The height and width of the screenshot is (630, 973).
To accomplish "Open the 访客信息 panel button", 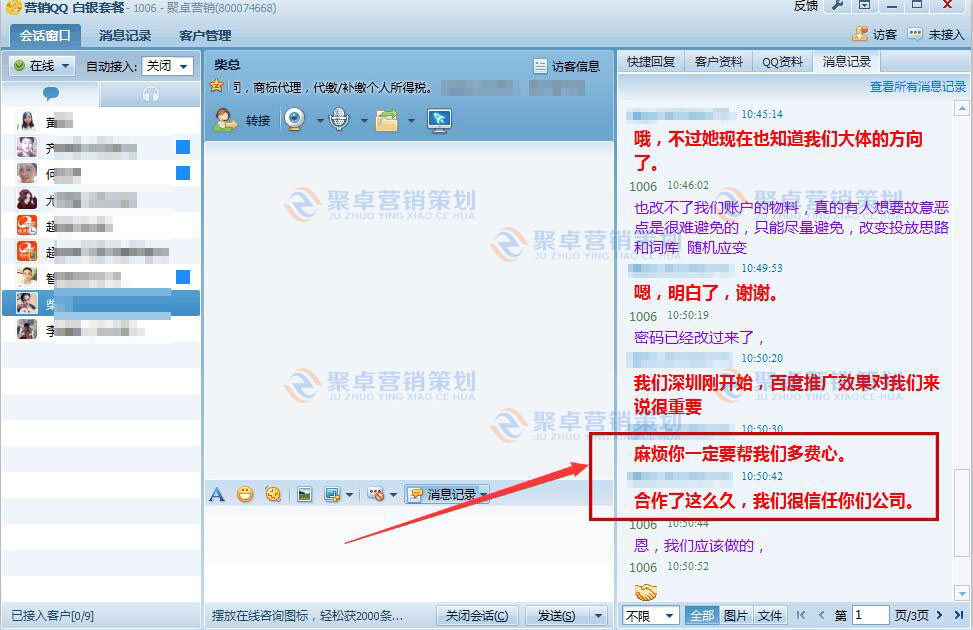I will (x=567, y=66).
